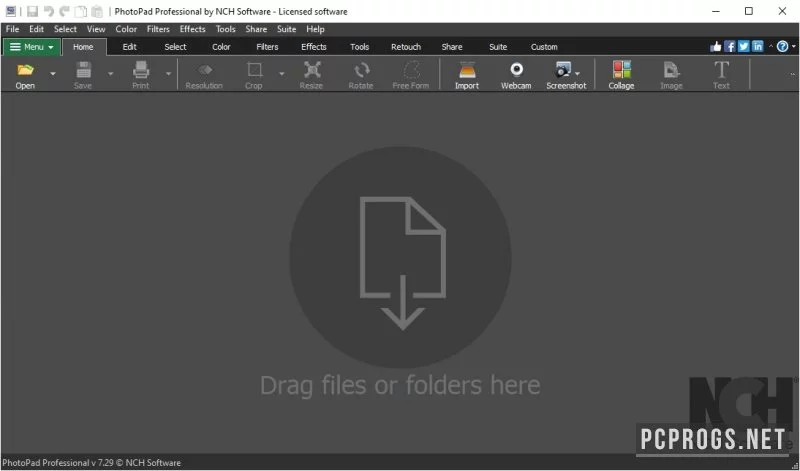Viewport: 800px width, 471px height.
Task: Open the Effects menu in menu bar
Action: [192, 29]
